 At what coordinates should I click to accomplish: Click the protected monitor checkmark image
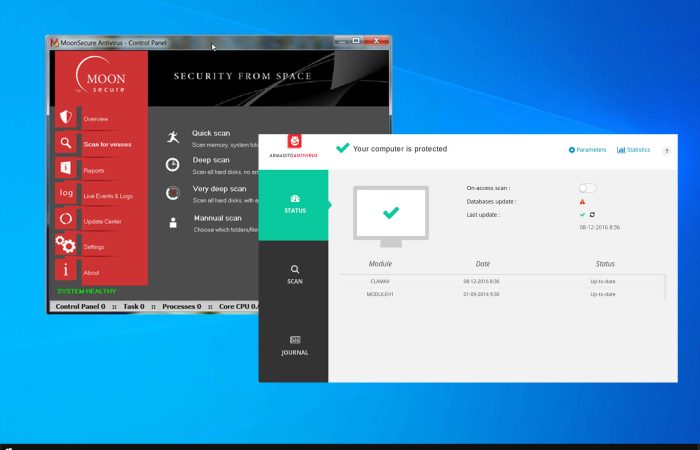point(391,216)
